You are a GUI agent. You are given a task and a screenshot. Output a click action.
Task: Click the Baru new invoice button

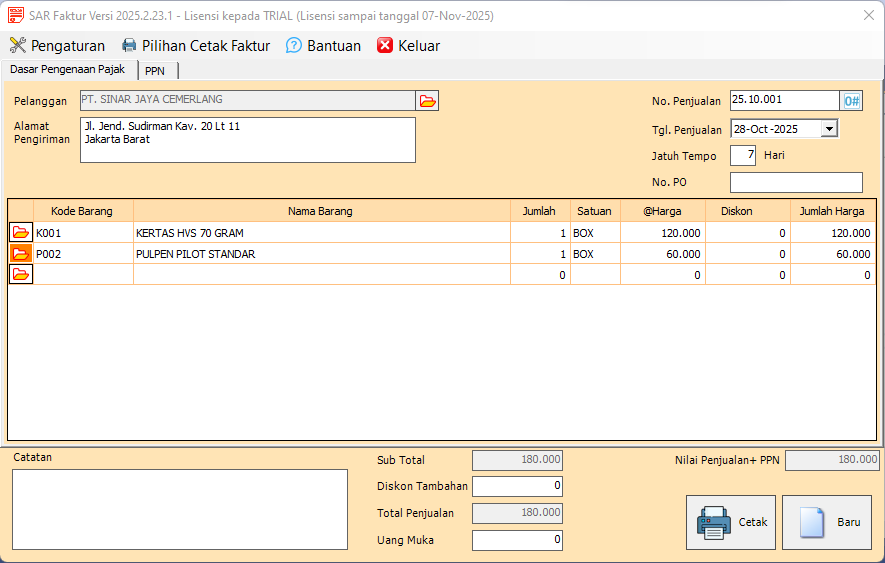coord(826,522)
